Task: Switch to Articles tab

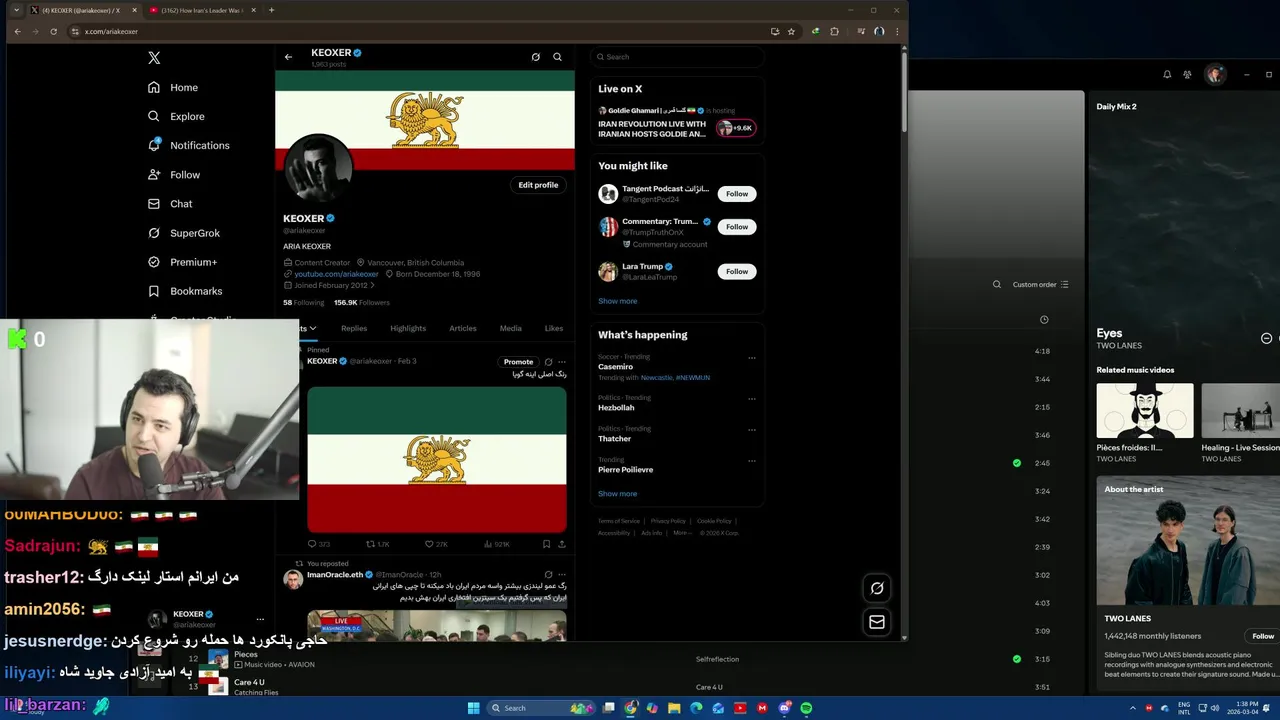Action: point(463,328)
